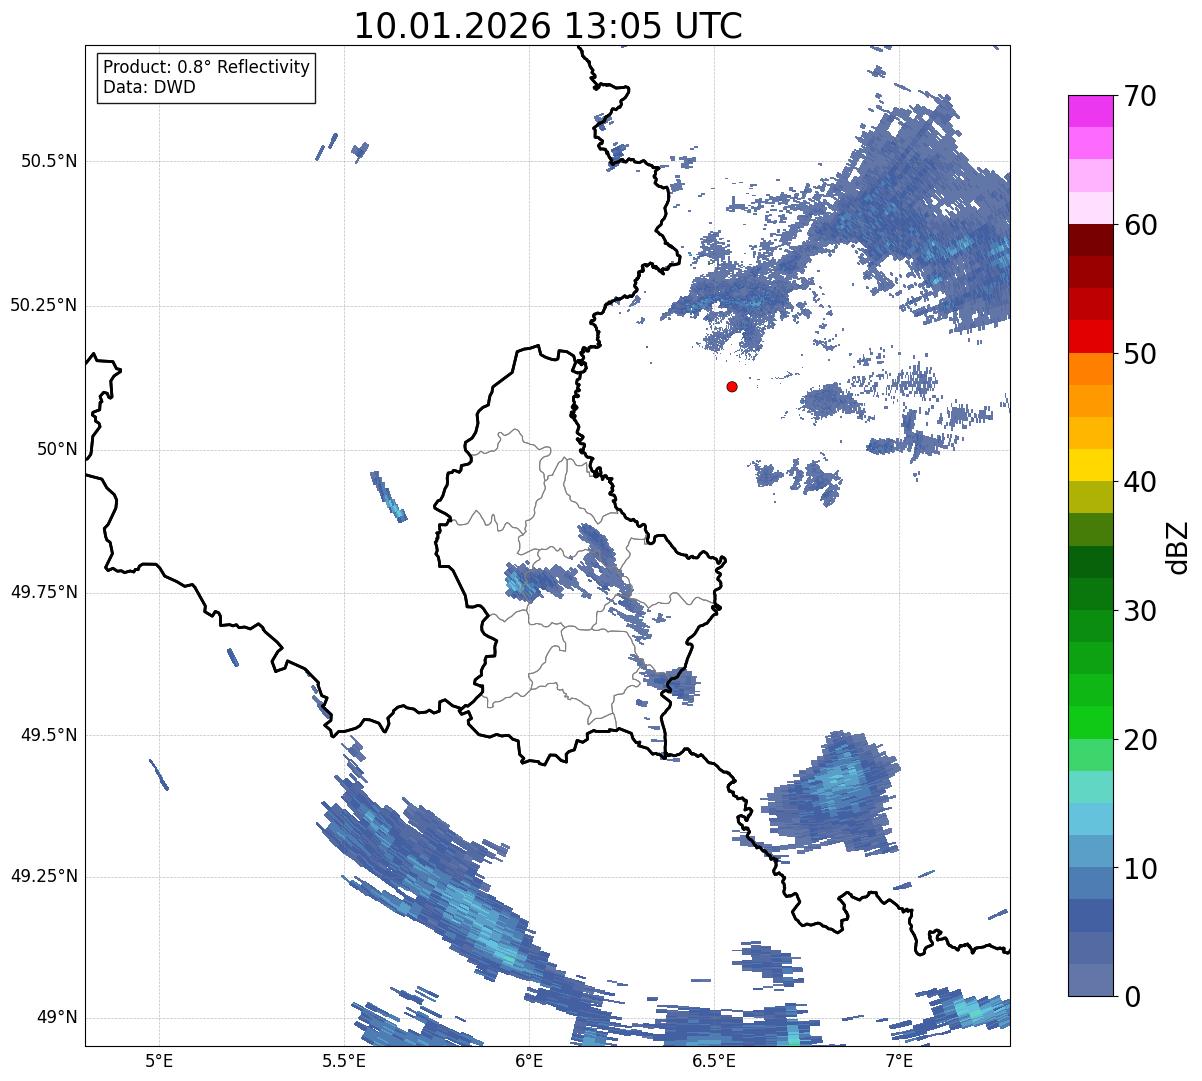Click the orange colorbar segment below 50
This screenshot has width=1202, height=1081.
click(x=1091, y=369)
